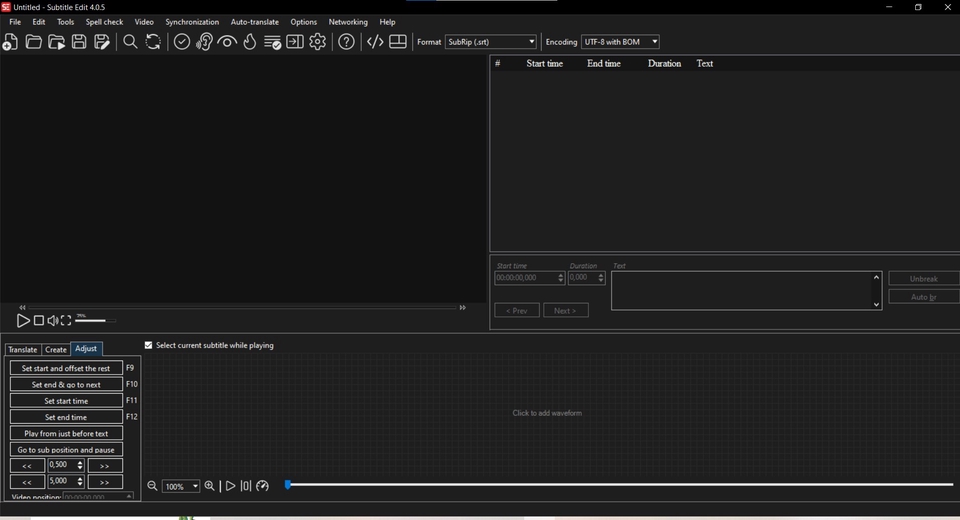
Task: Run Fix common errors checkmark icon
Action: [x=182, y=42]
